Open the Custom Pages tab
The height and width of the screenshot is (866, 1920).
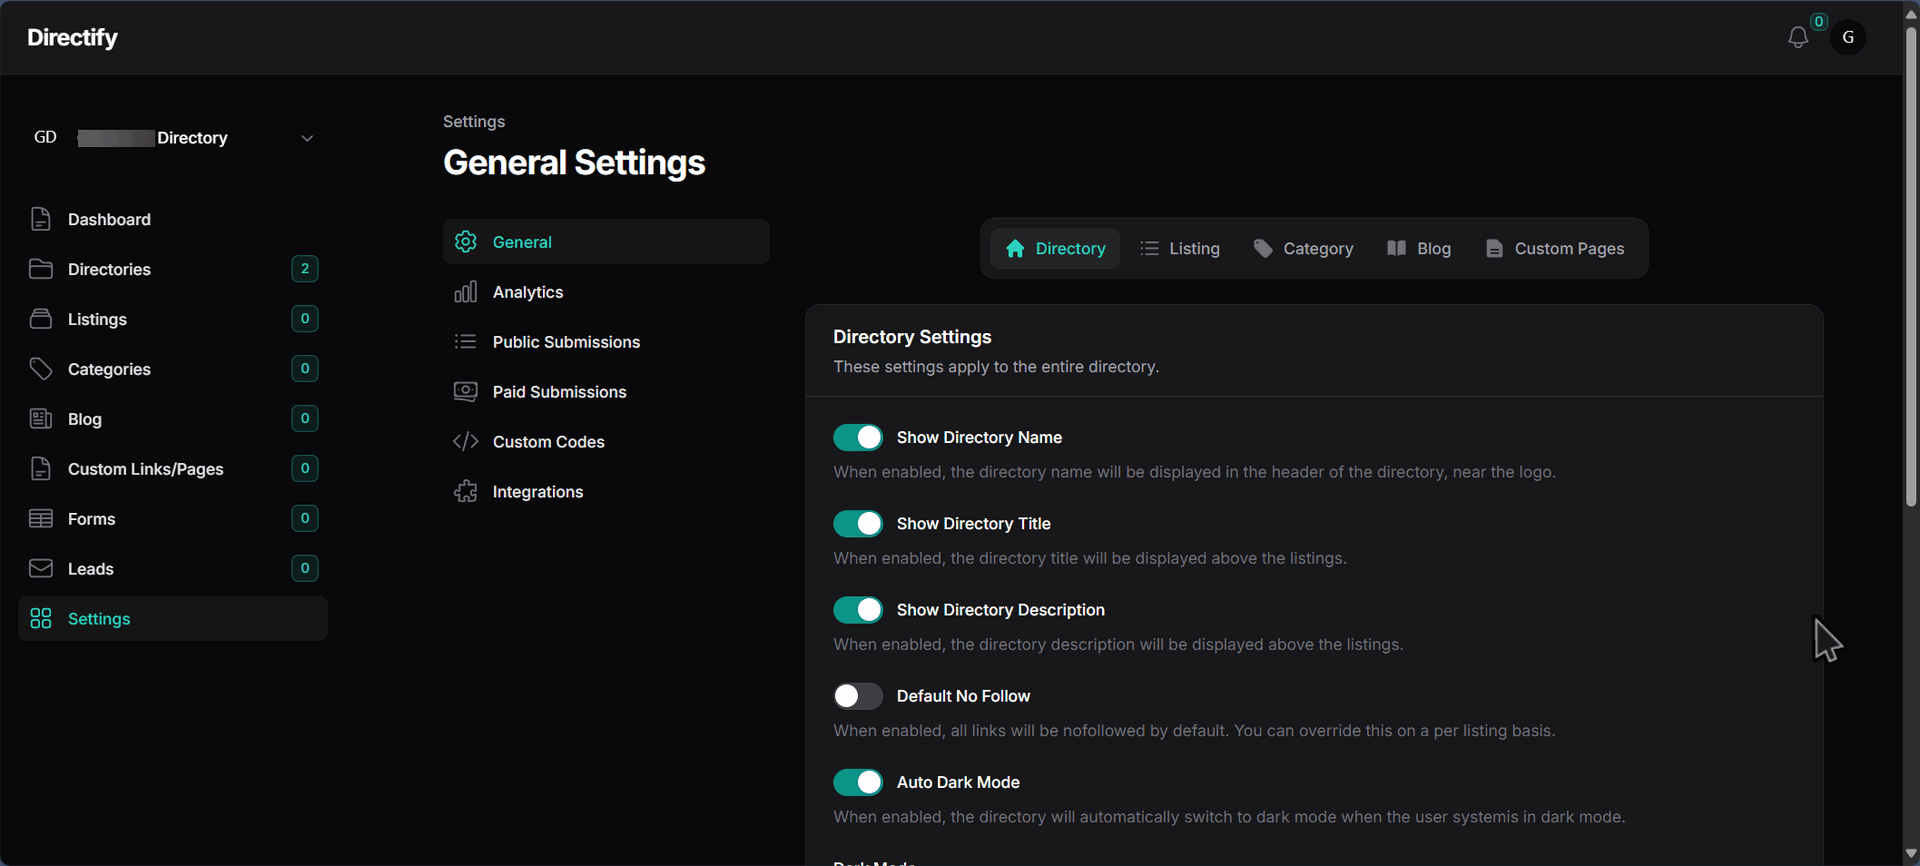pos(1554,249)
